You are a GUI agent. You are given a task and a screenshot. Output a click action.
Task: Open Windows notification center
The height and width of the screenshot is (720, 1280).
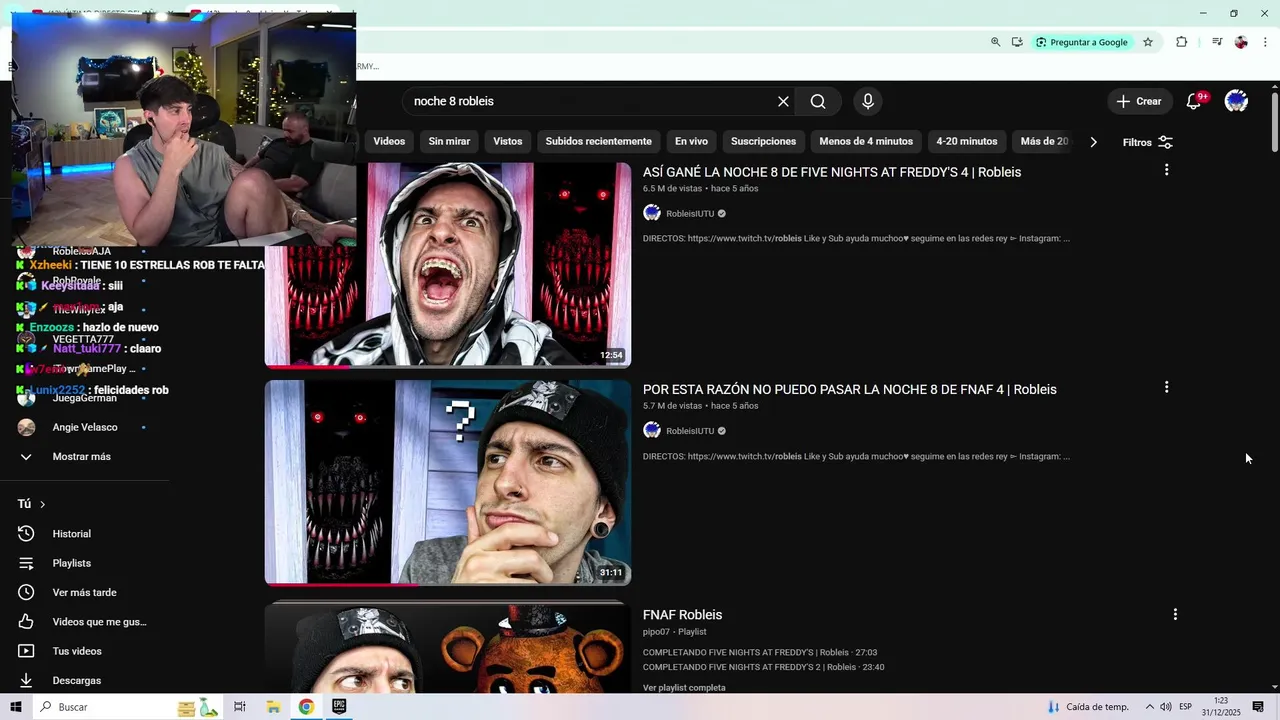click(x=1258, y=707)
